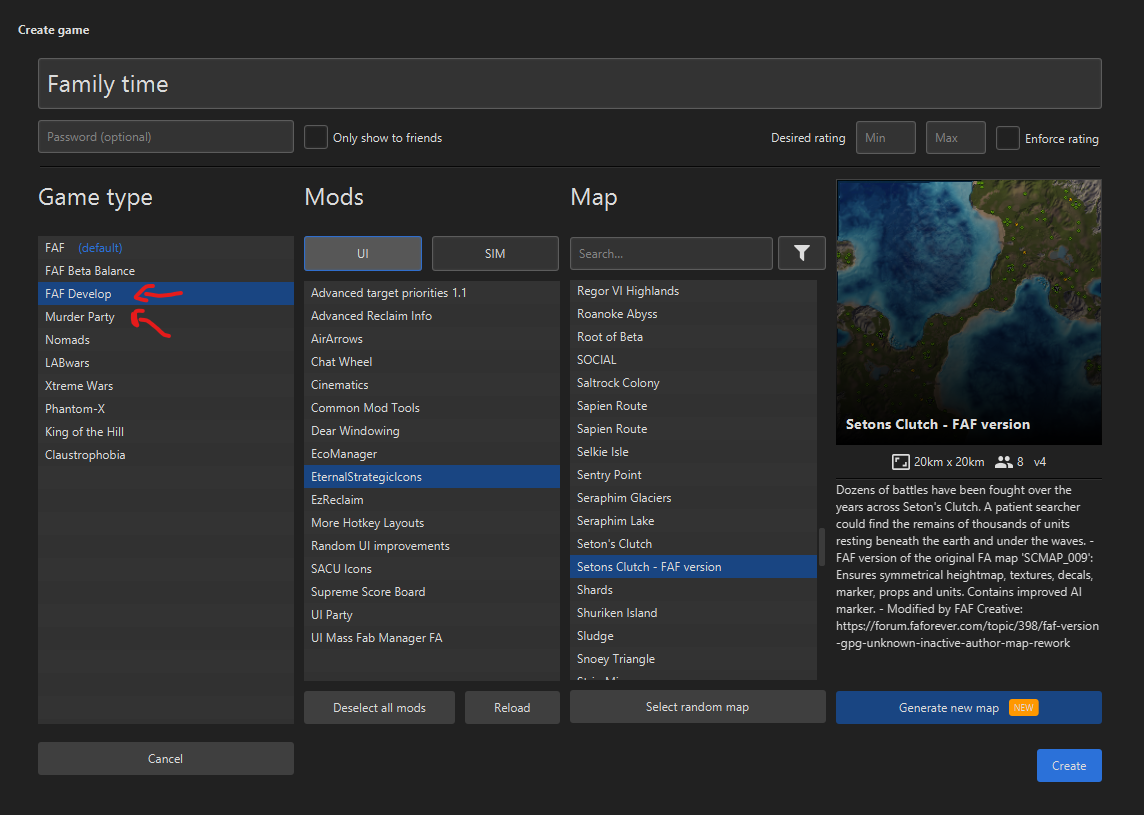Click the map Search field
This screenshot has width=1144, height=815.
click(x=671, y=253)
